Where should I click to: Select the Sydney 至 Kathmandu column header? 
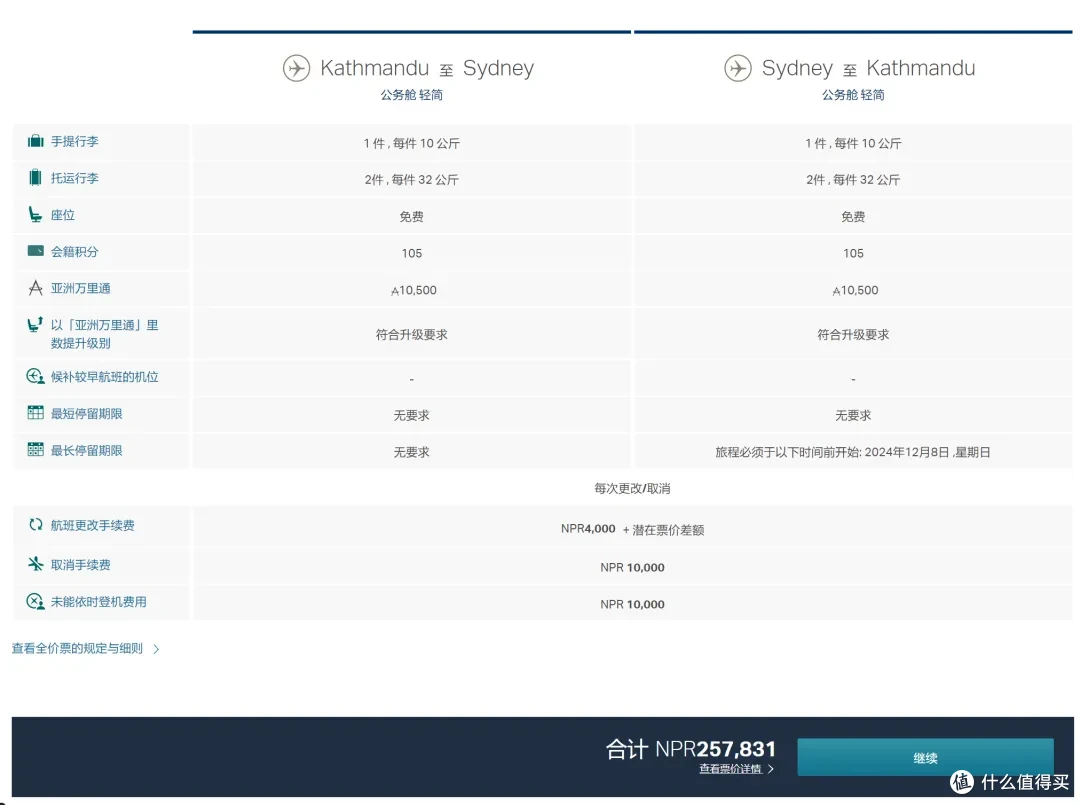868,68
